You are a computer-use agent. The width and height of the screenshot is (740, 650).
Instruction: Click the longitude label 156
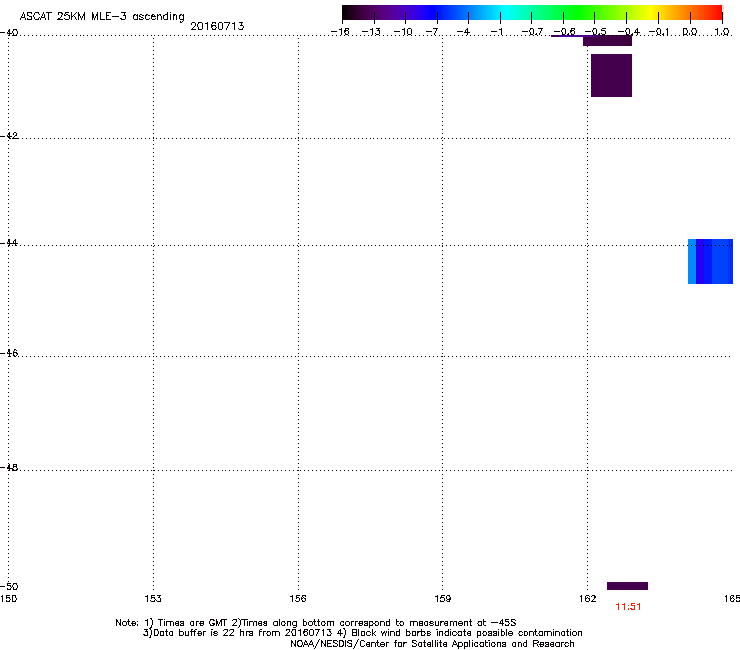[x=298, y=599]
